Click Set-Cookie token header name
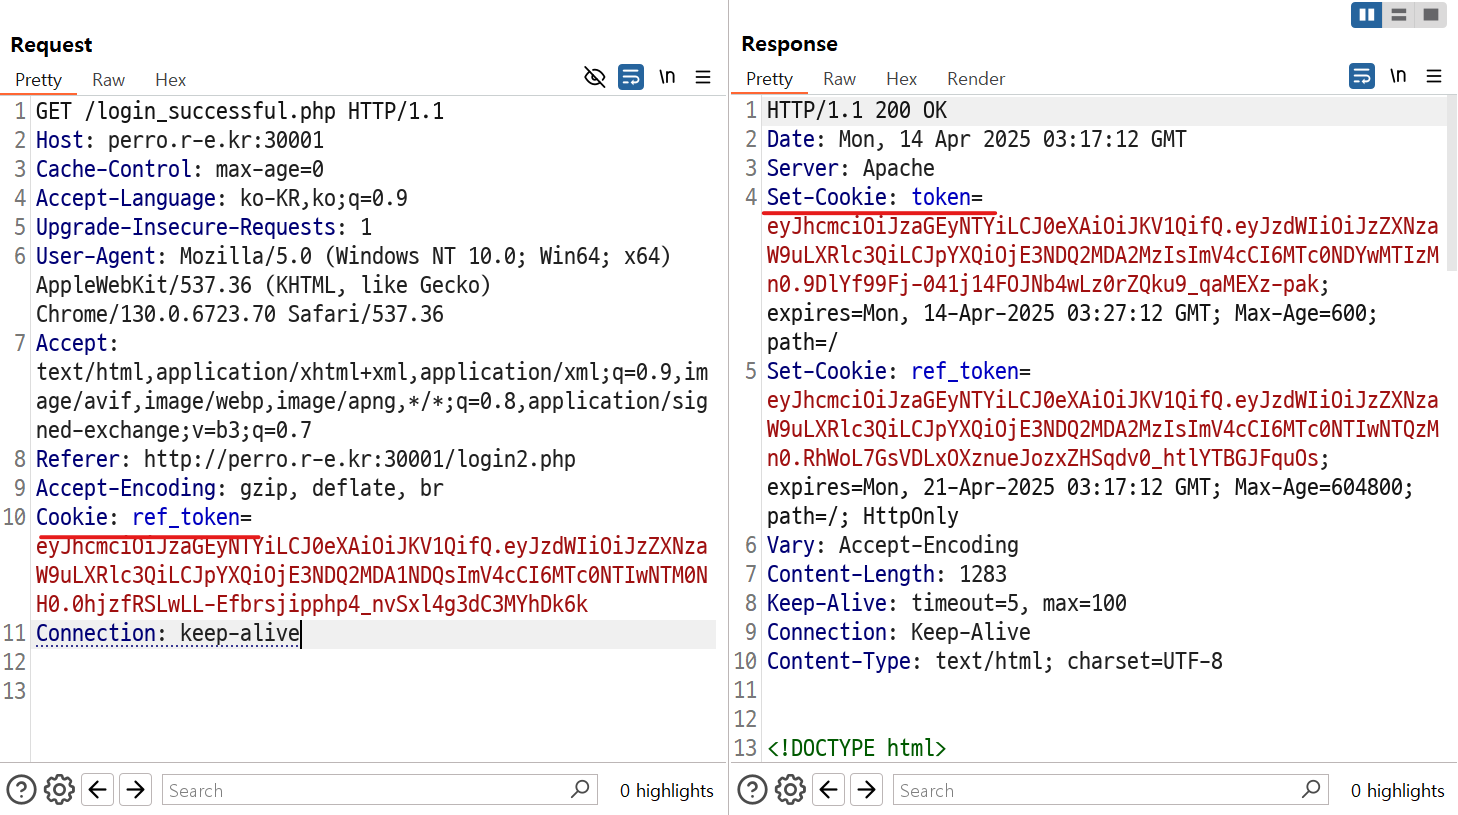The width and height of the screenshot is (1458, 815). point(875,197)
